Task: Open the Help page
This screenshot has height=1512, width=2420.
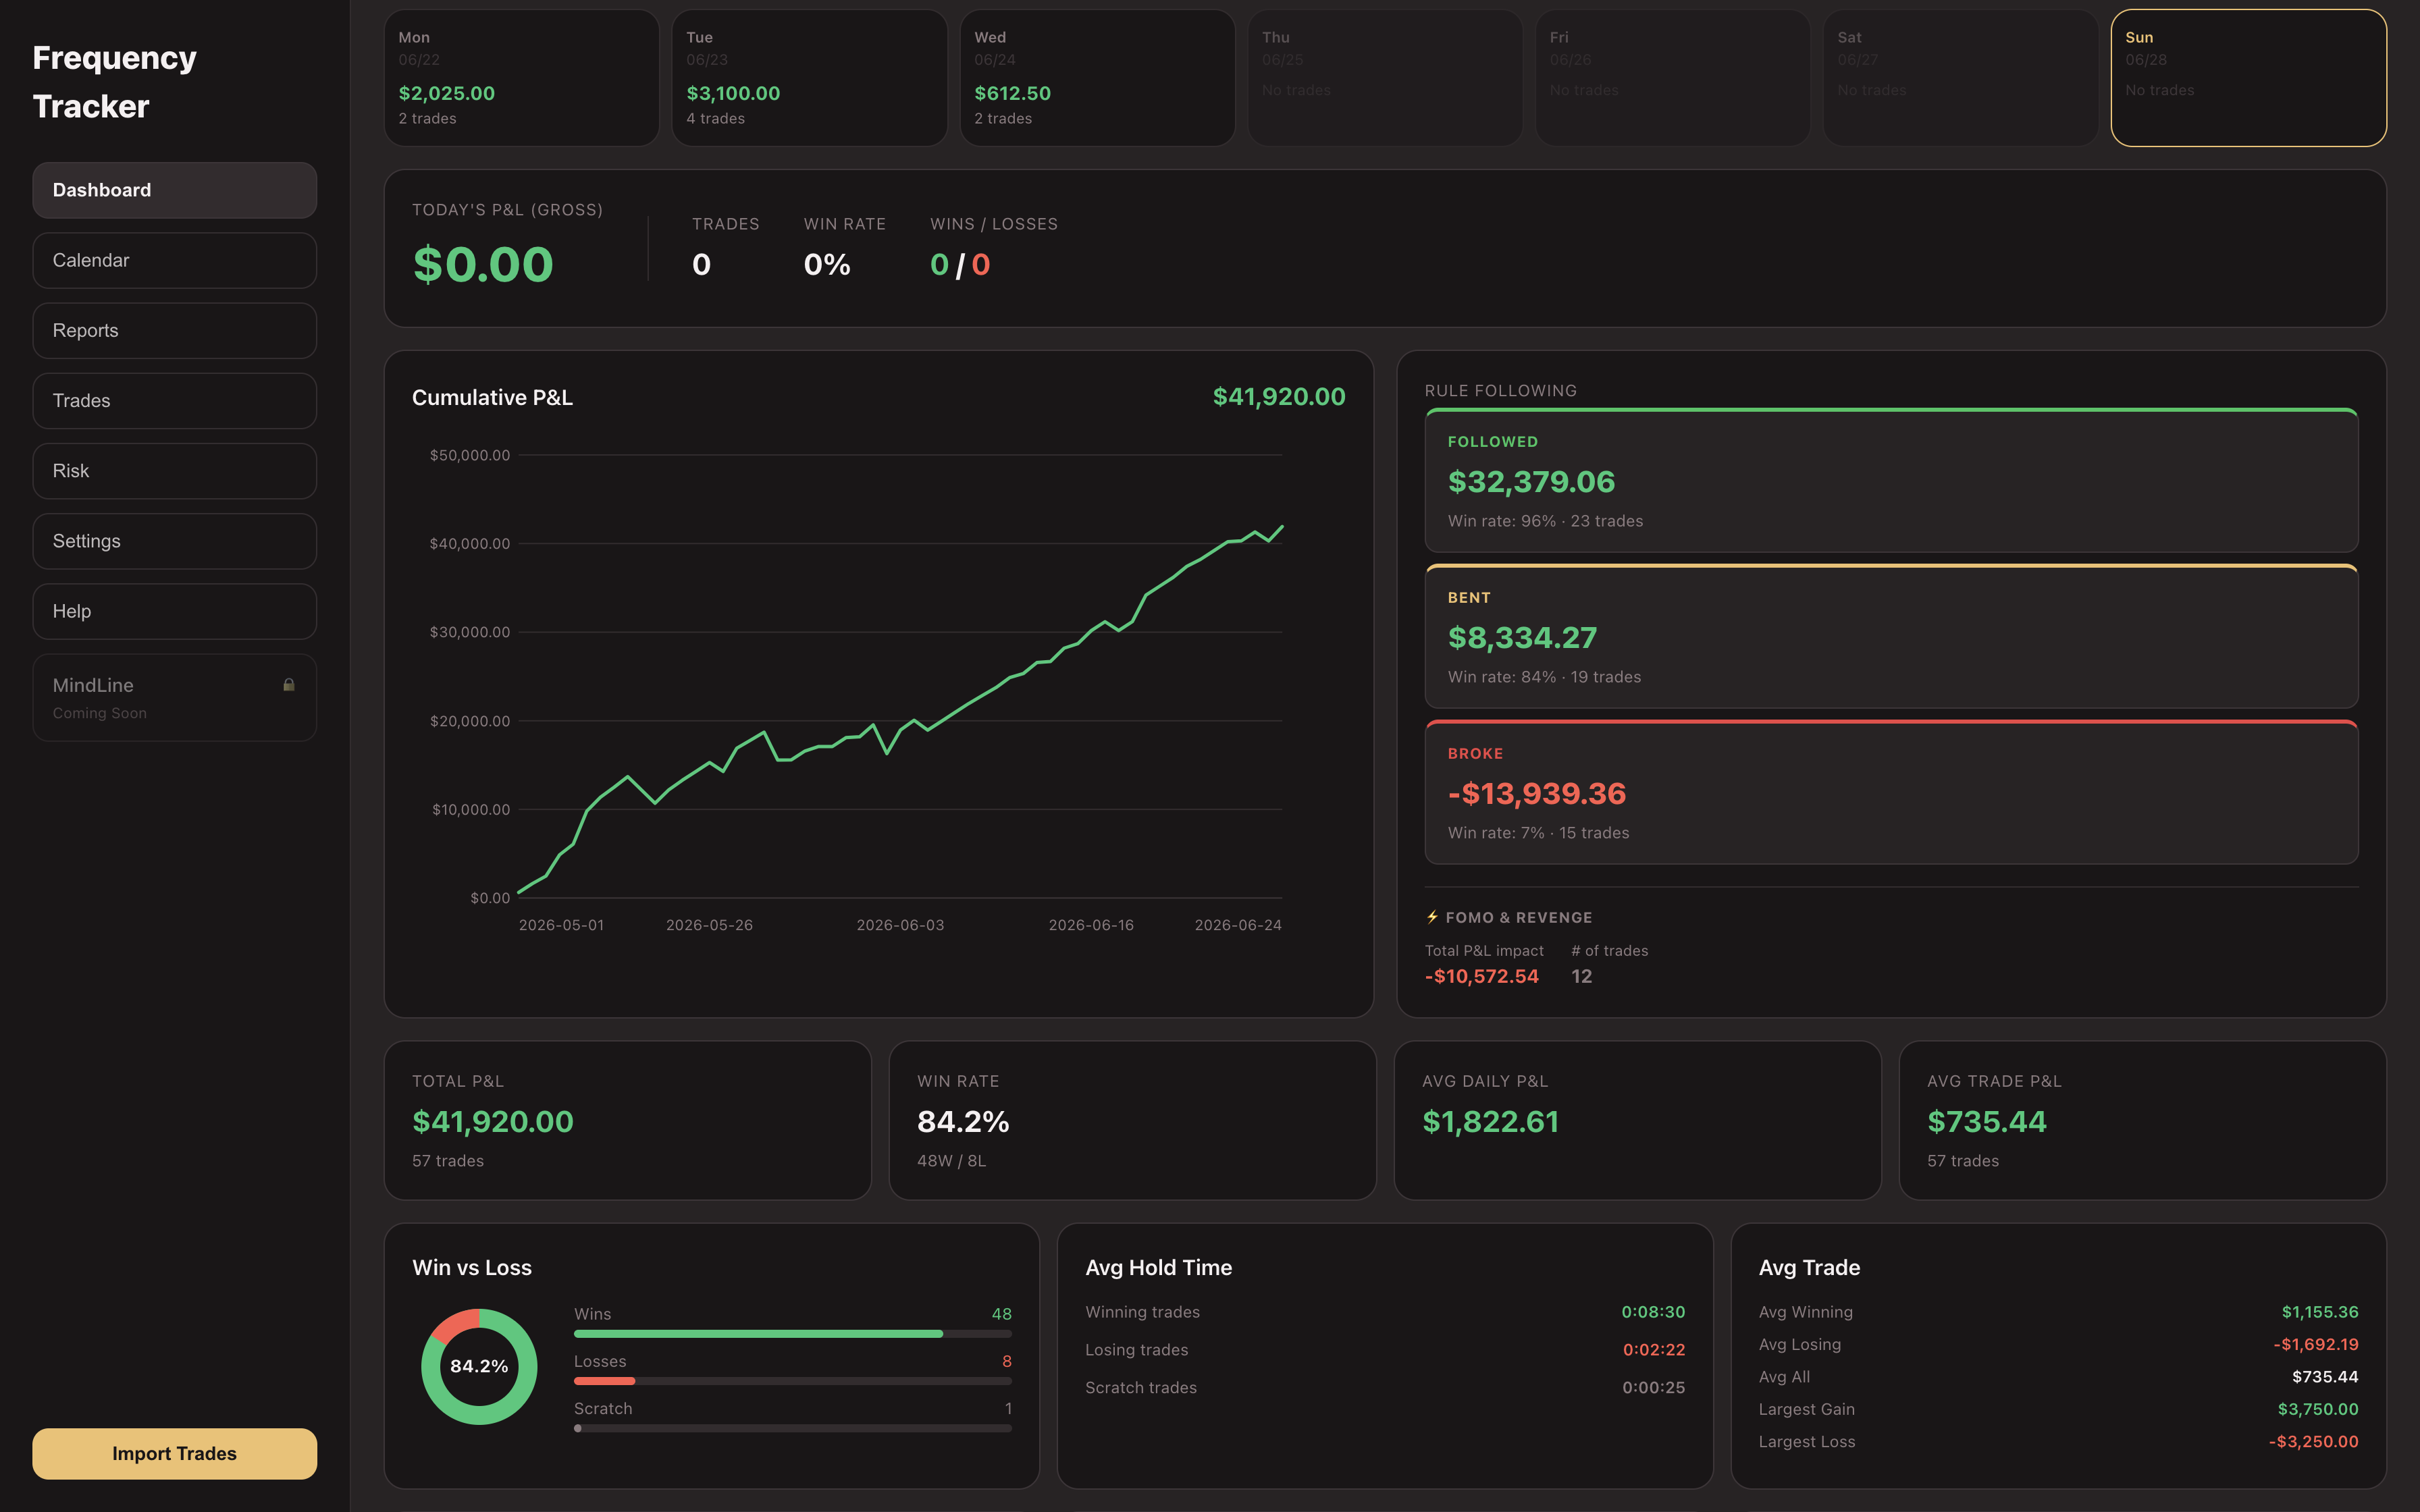Action: tap(174, 611)
